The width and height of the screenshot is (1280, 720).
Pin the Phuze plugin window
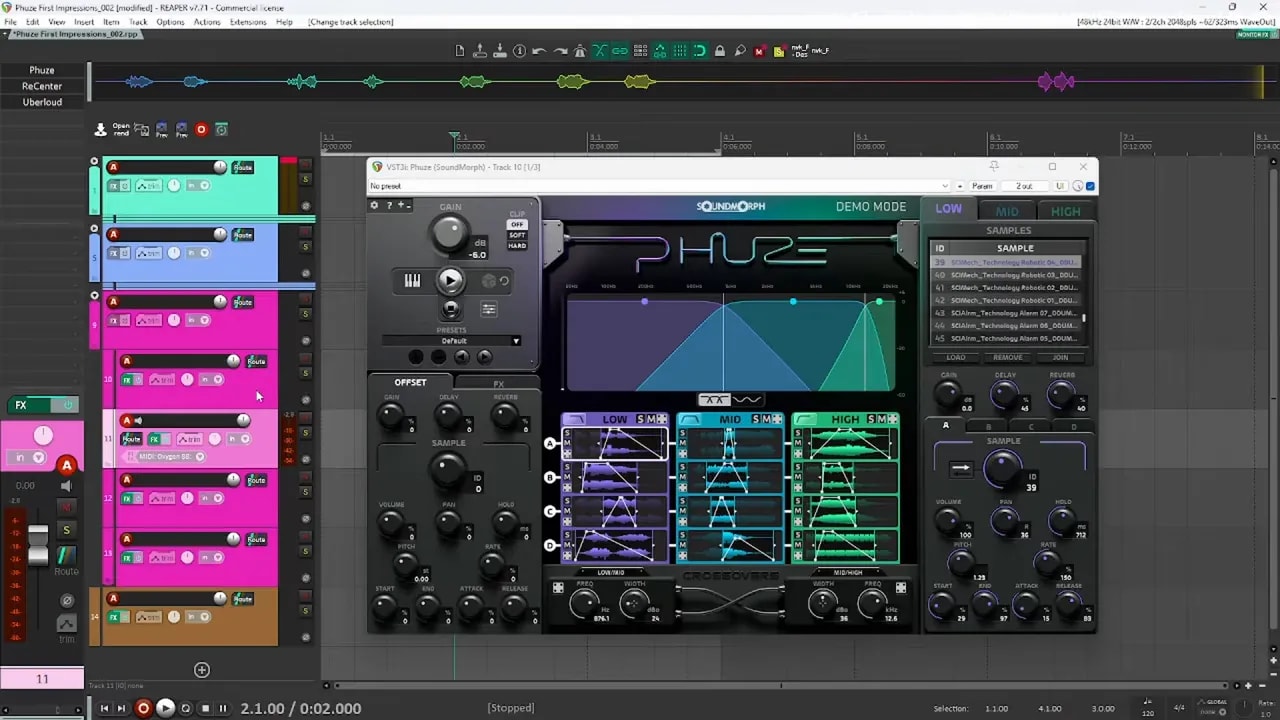click(x=994, y=166)
